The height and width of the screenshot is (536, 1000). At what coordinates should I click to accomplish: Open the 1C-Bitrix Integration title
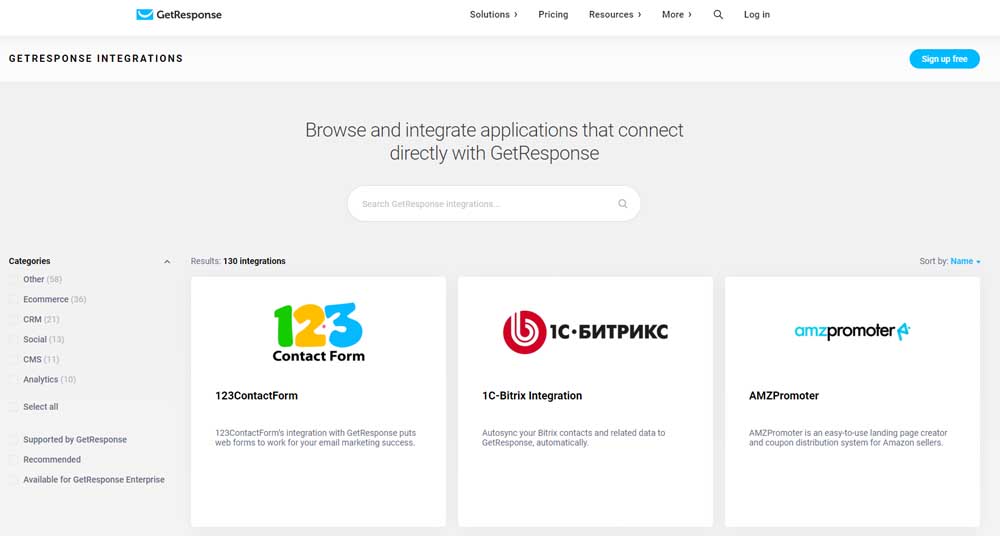(x=532, y=396)
